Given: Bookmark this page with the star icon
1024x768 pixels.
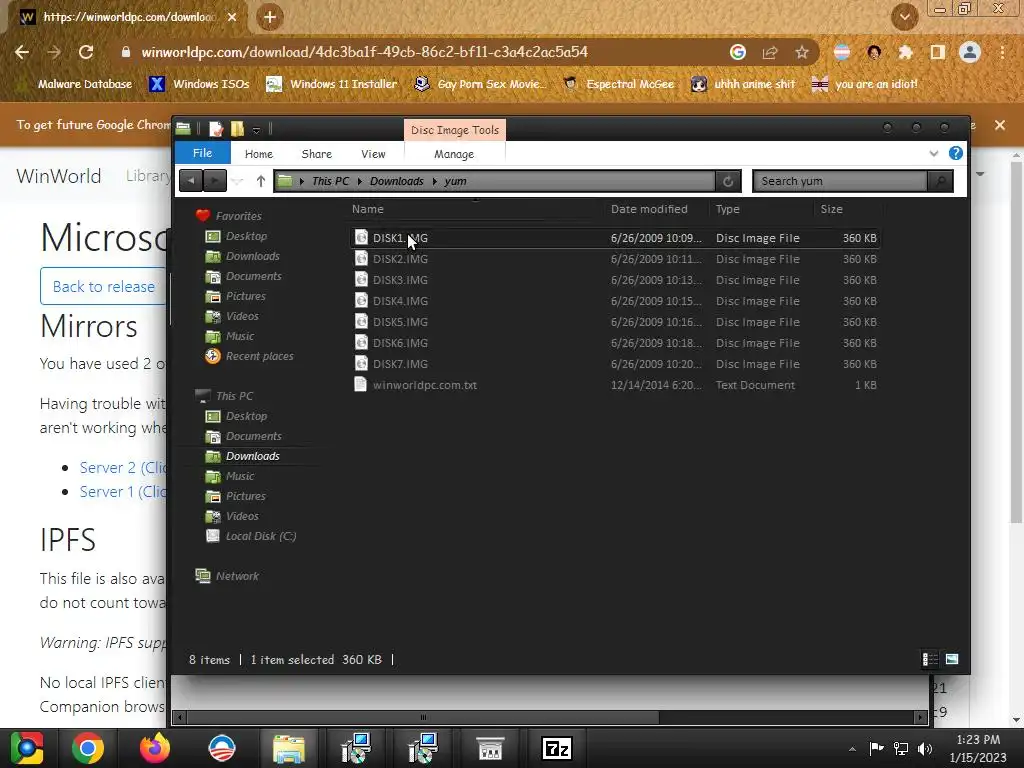Looking at the screenshot, I should click(802, 52).
